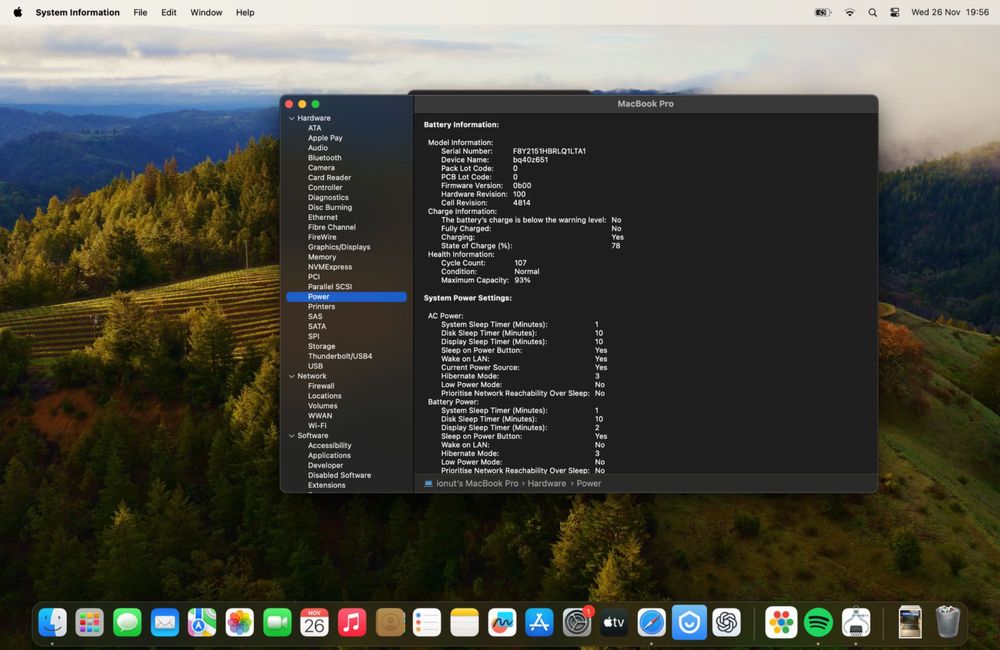Select USB in the sidebar
1000x650 pixels.
315,366
